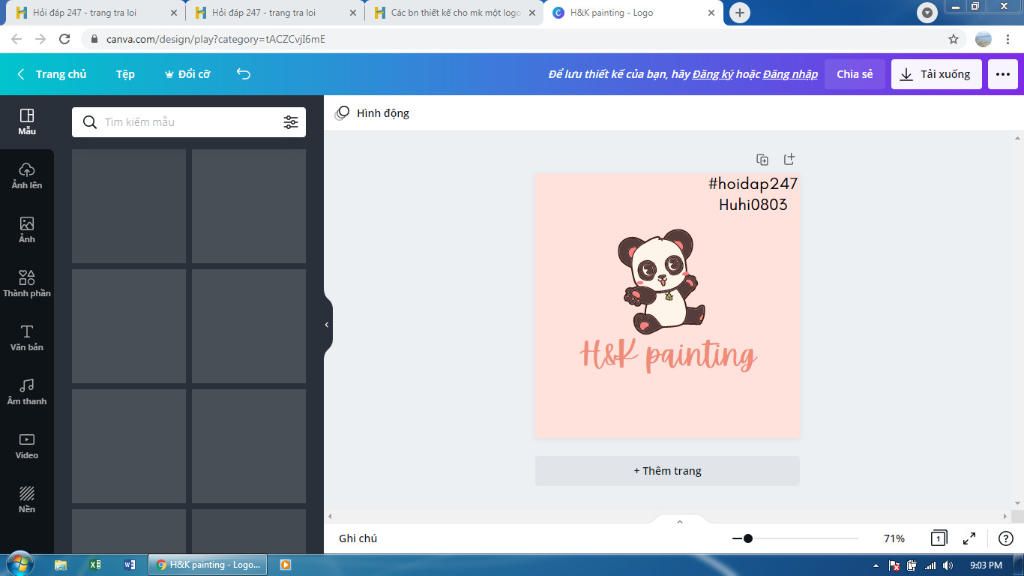Click the search magnifier icon
The image size is (1024, 576).
(x=89, y=122)
